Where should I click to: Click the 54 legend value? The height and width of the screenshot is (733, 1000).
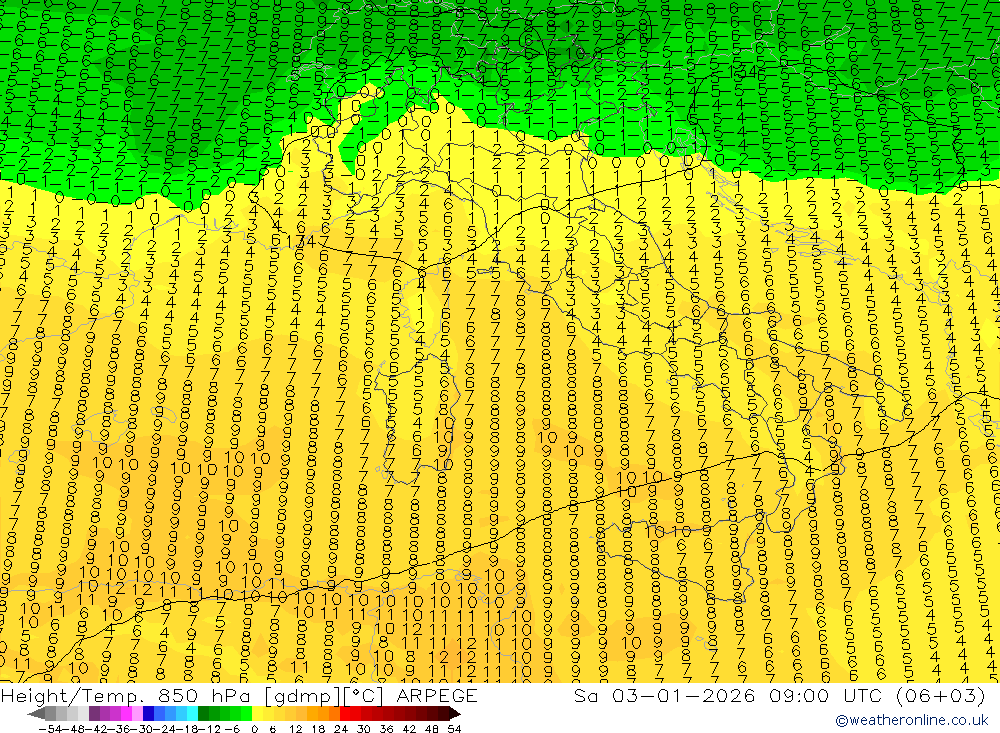tap(454, 729)
